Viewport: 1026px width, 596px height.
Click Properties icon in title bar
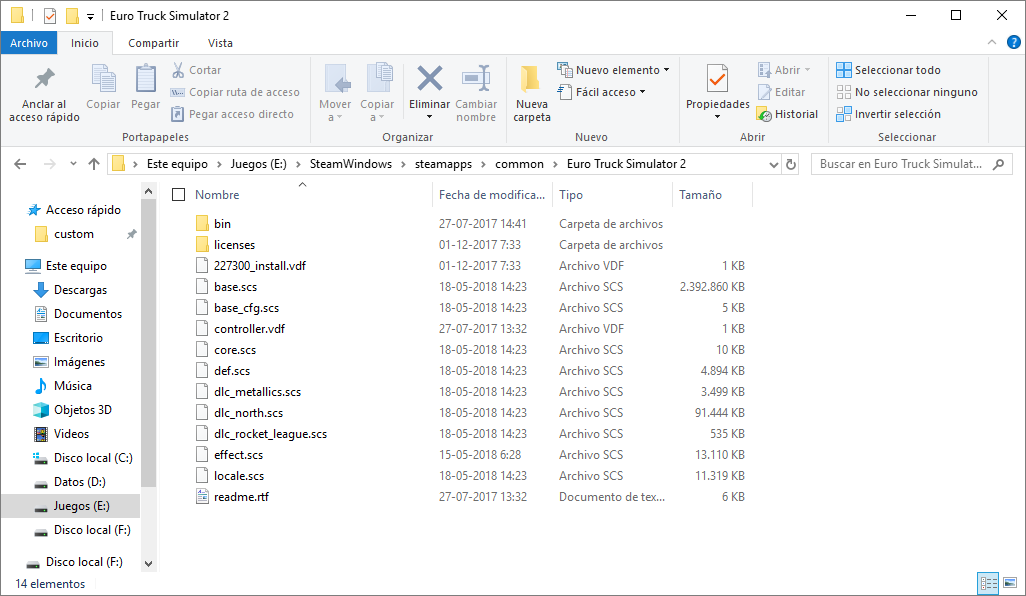click(50, 16)
